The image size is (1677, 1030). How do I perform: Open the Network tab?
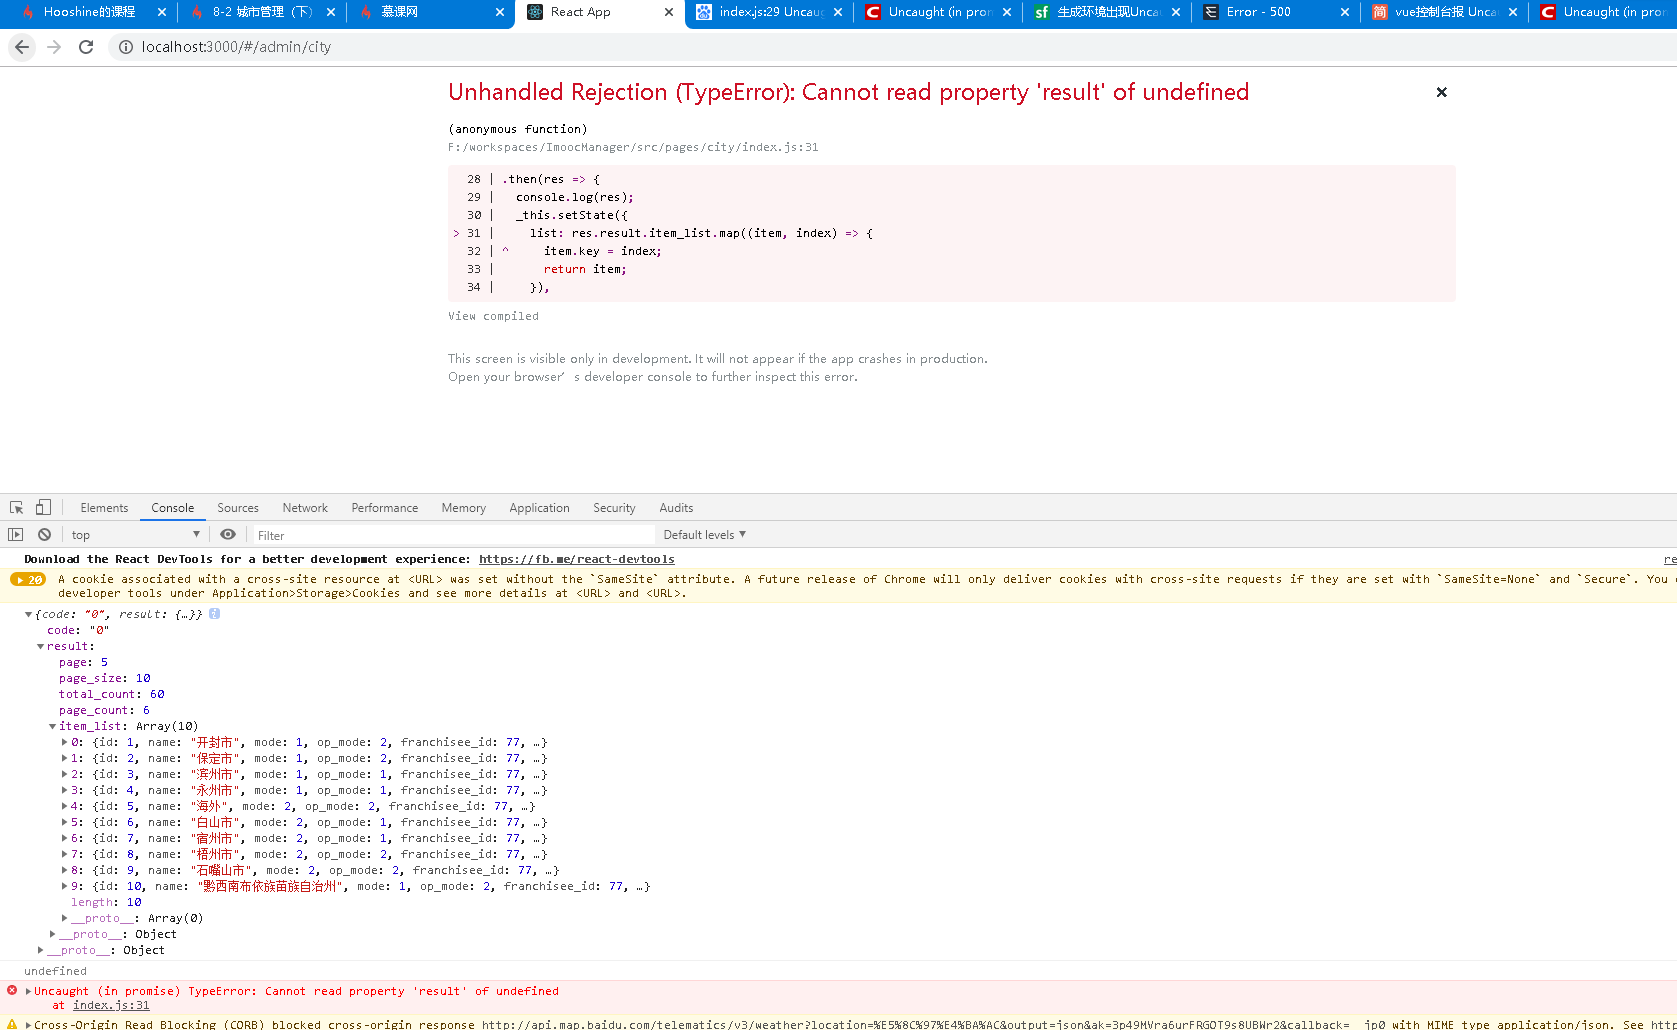click(x=305, y=508)
